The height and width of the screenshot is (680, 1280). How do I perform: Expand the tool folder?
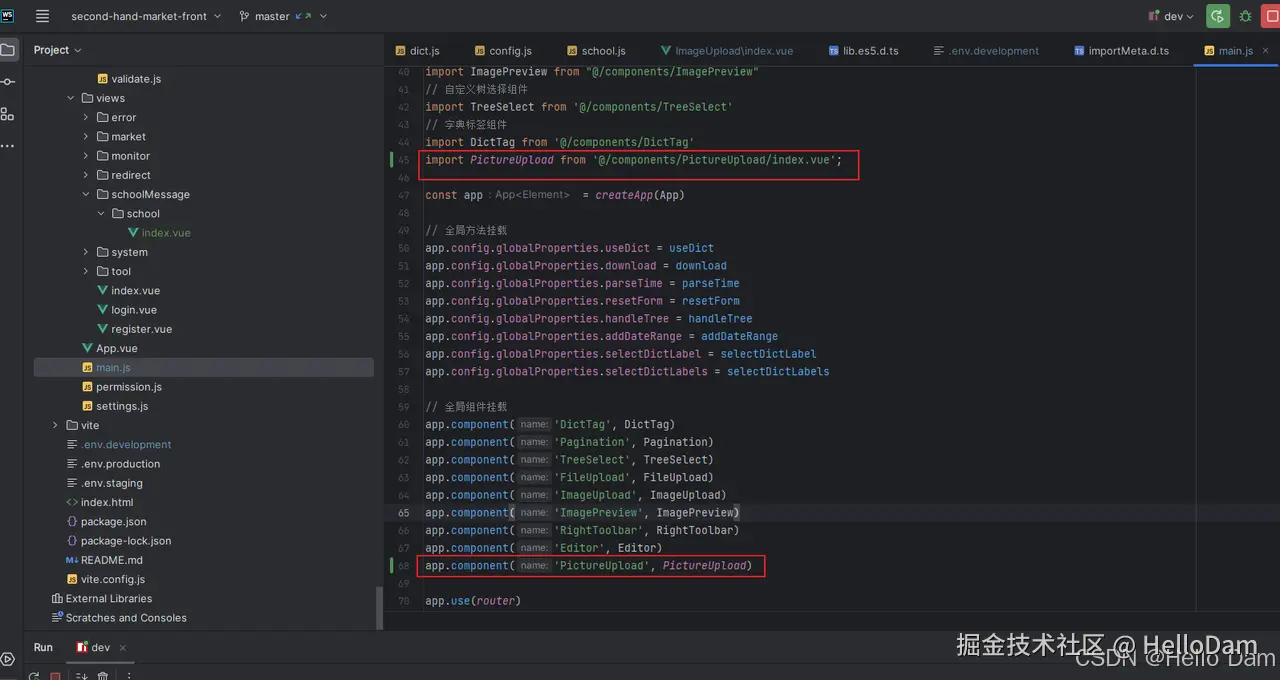click(86, 271)
